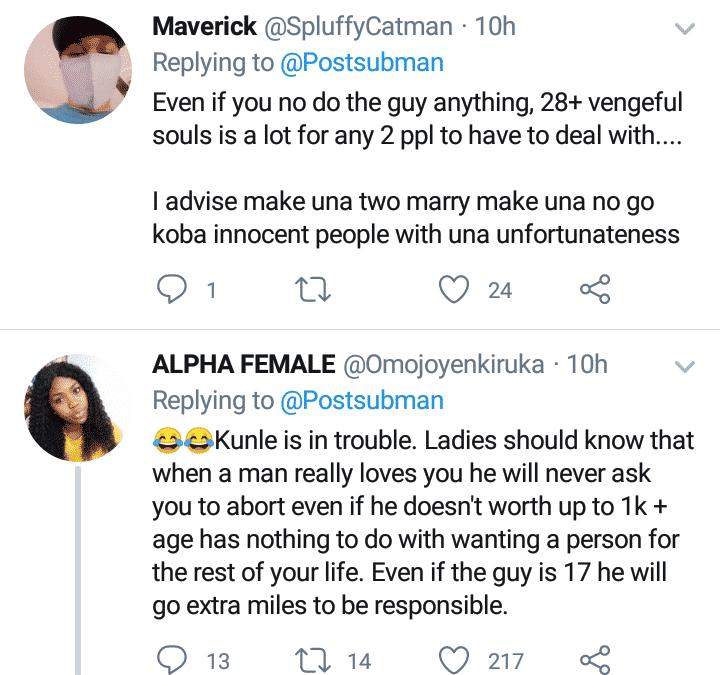Reply to ALPHA FEMALE's tweet

[174, 660]
